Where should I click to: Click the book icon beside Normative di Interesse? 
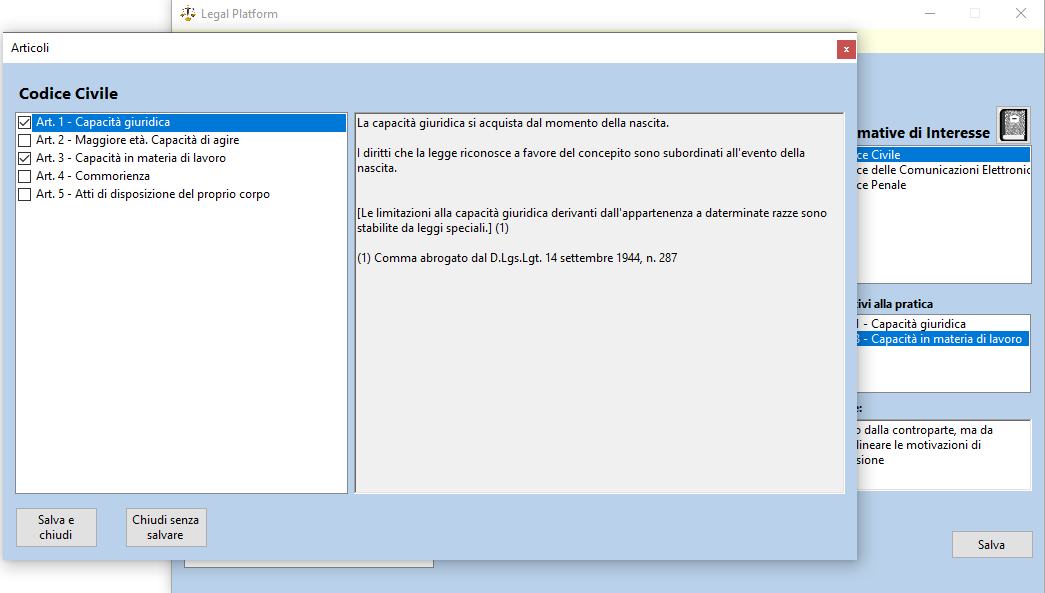(x=1013, y=126)
